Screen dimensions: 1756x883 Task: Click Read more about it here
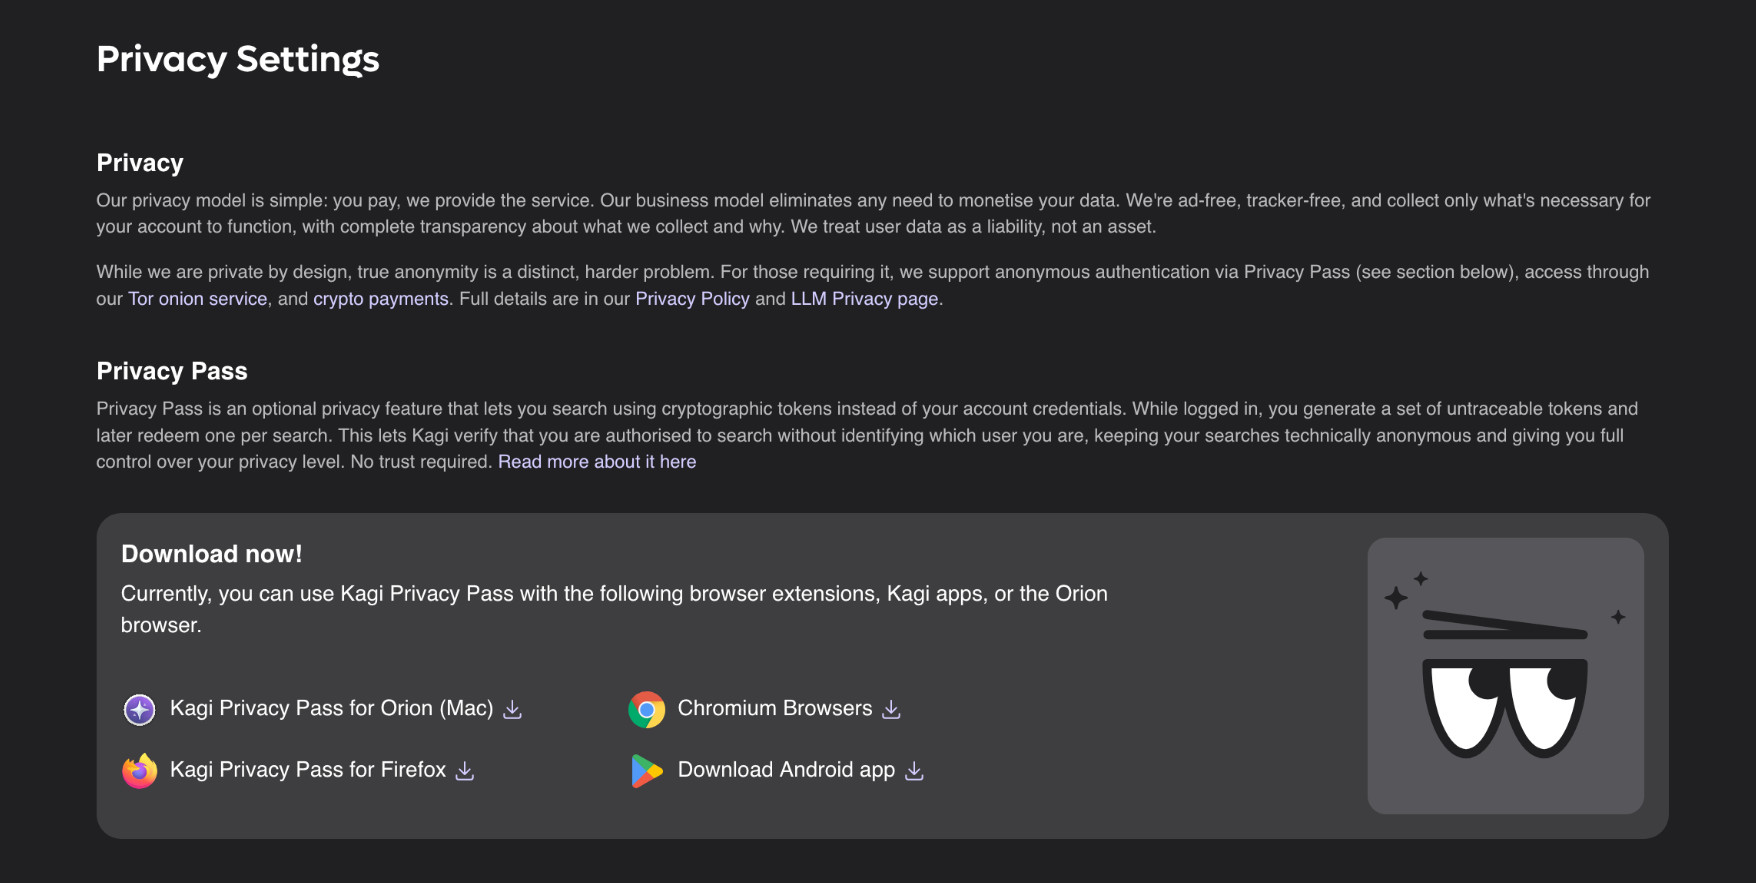click(x=597, y=462)
